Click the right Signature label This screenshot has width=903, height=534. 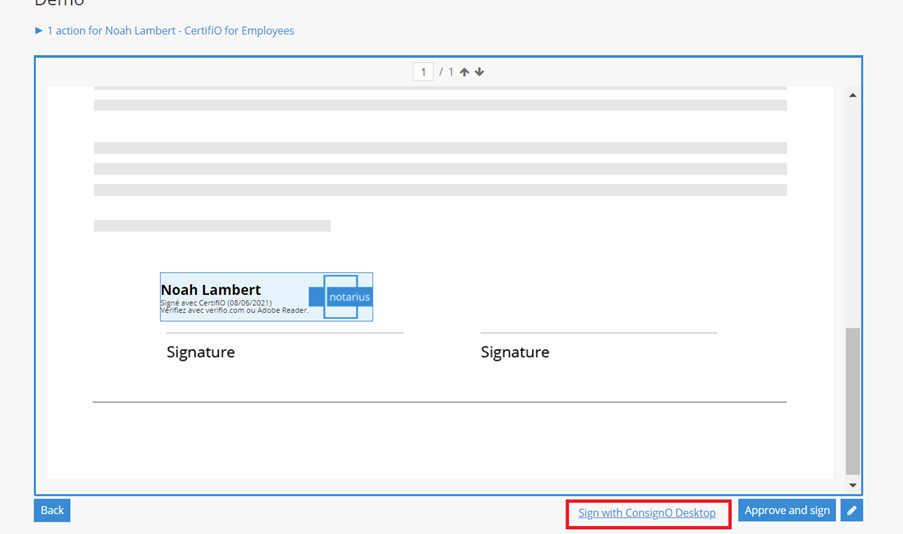[x=515, y=352]
